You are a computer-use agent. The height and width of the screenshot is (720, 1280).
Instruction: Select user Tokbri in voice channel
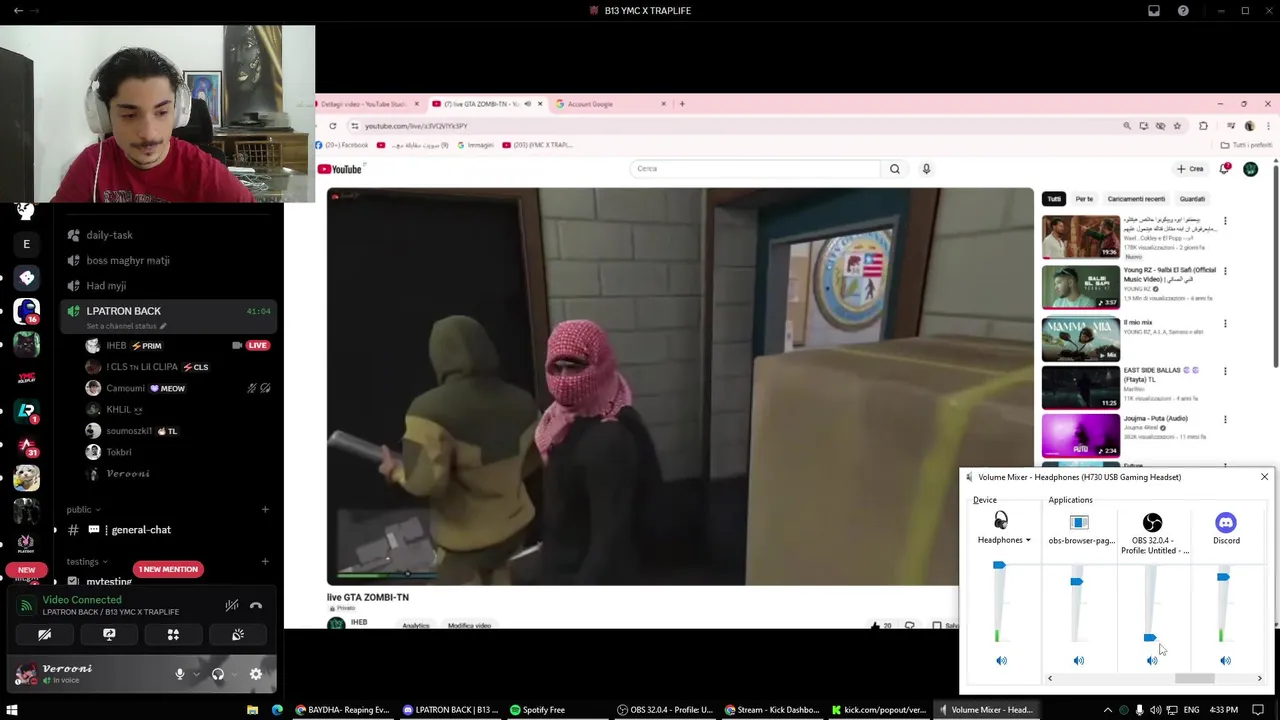(x=118, y=452)
